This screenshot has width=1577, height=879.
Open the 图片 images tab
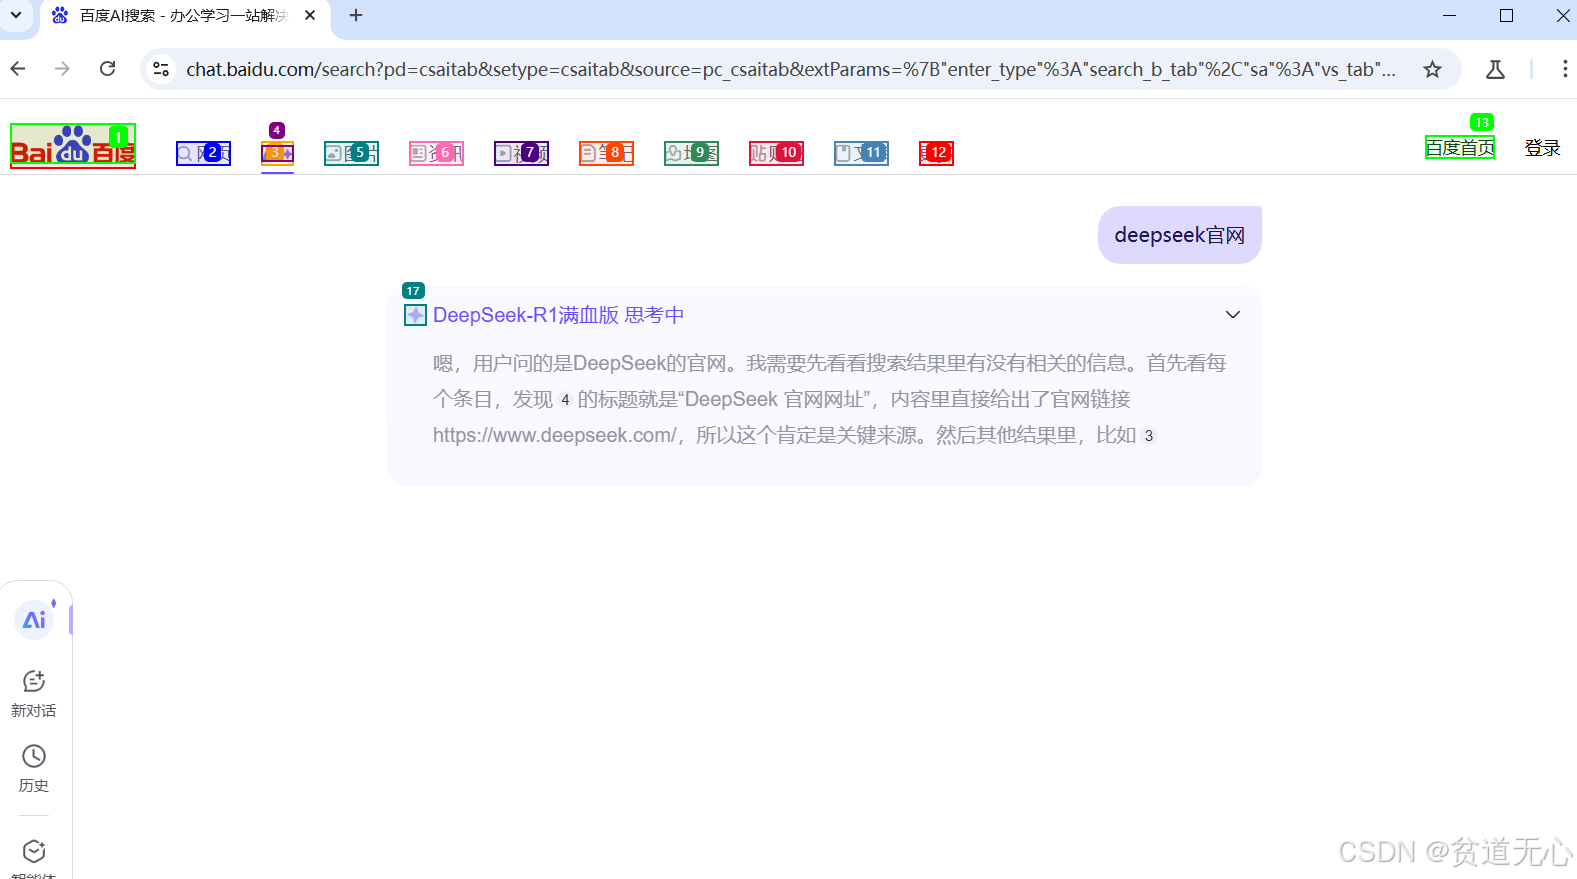pos(351,153)
